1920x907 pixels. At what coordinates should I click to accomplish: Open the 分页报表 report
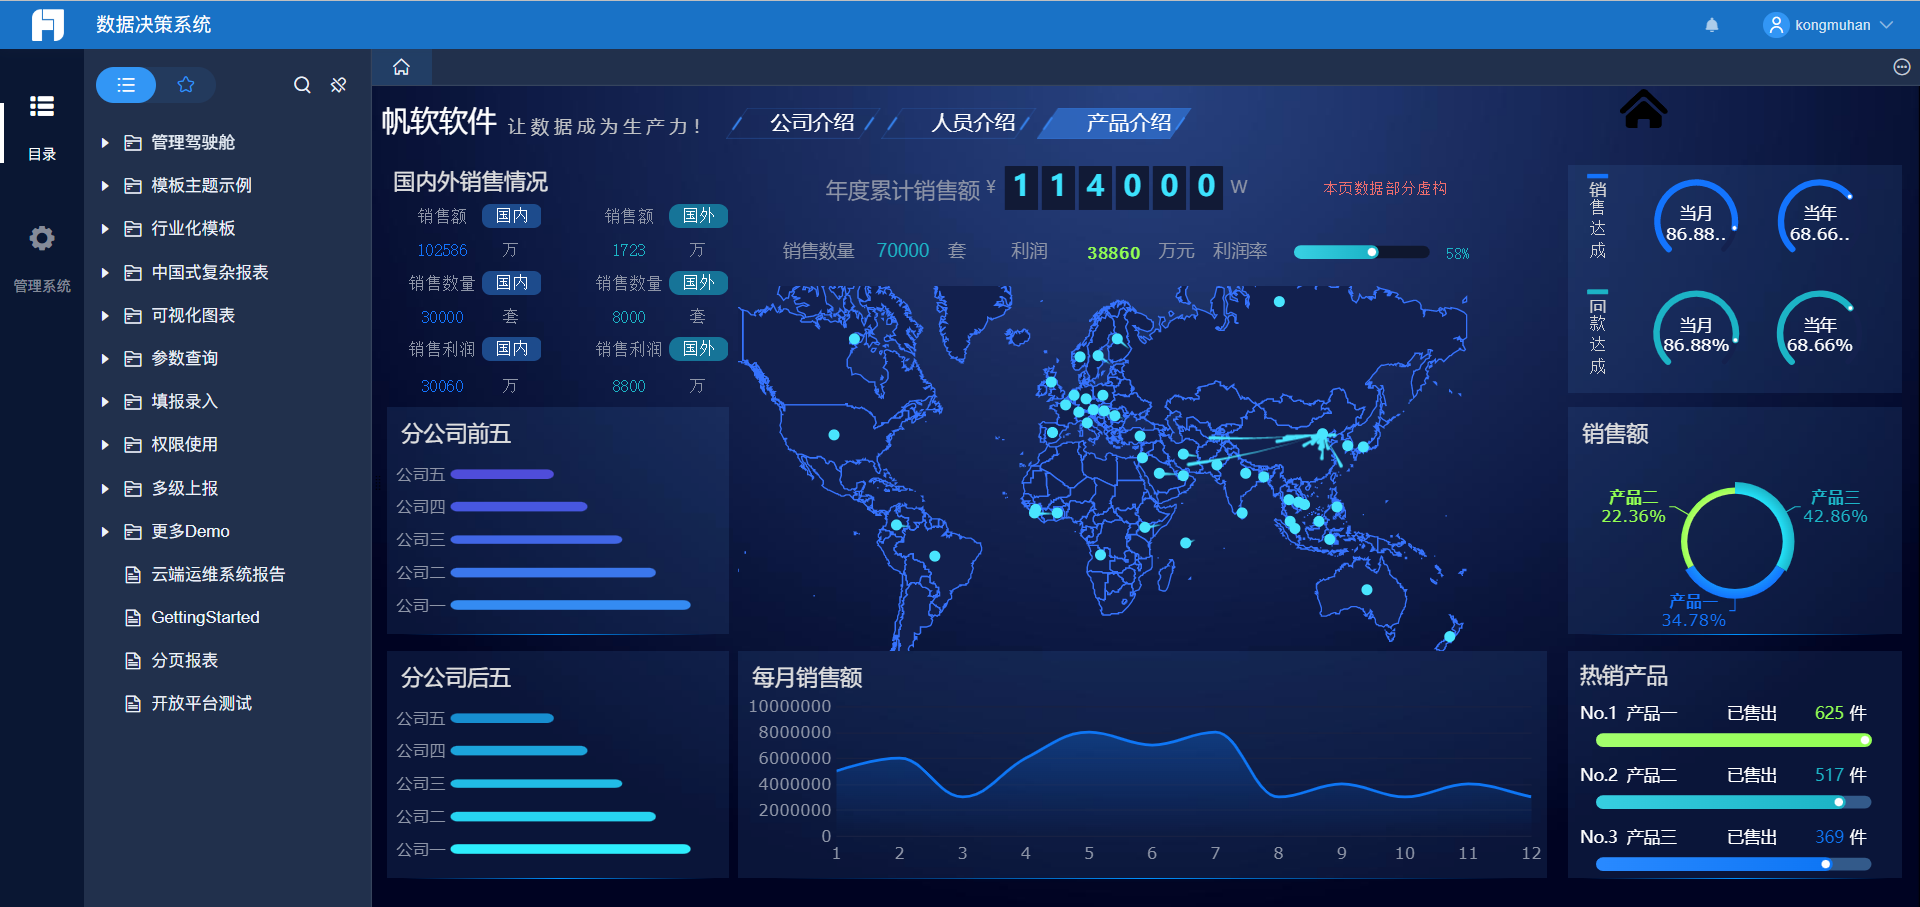tap(185, 661)
